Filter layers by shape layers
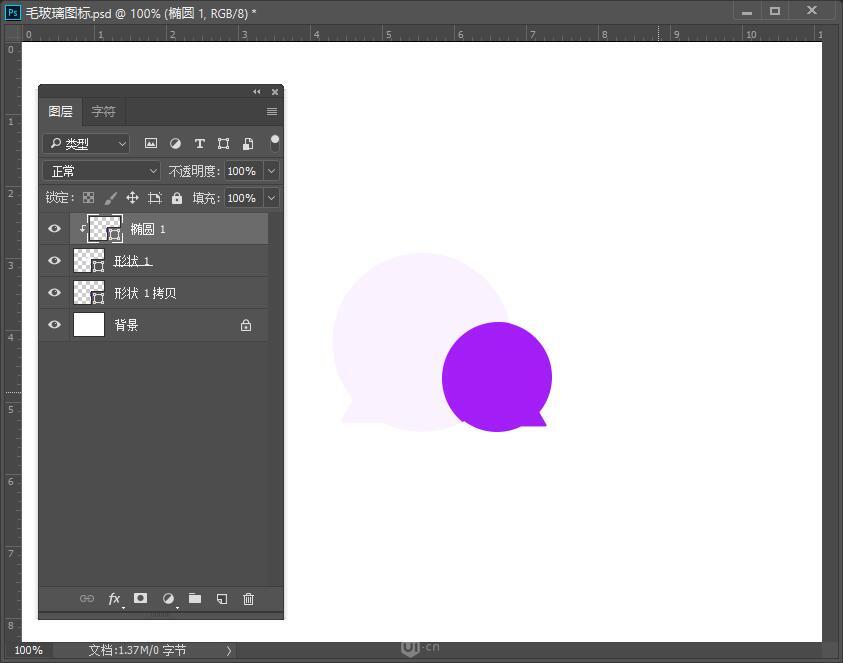 [x=223, y=143]
